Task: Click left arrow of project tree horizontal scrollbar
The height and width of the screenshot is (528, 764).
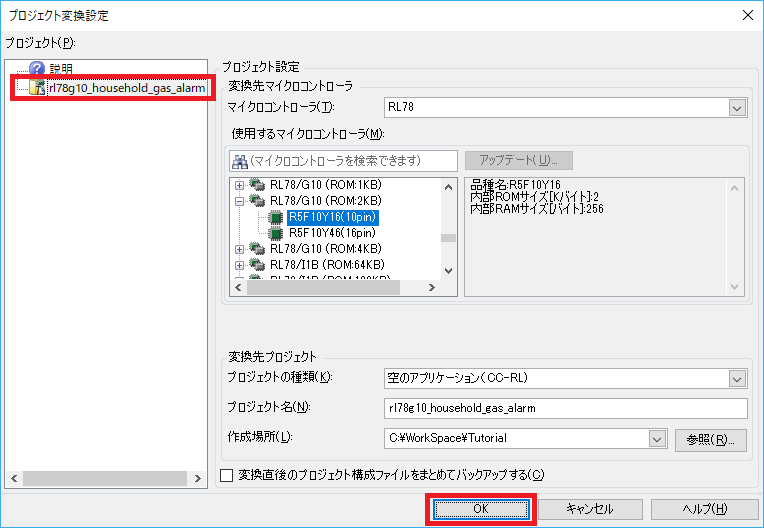Action: click(14, 478)
